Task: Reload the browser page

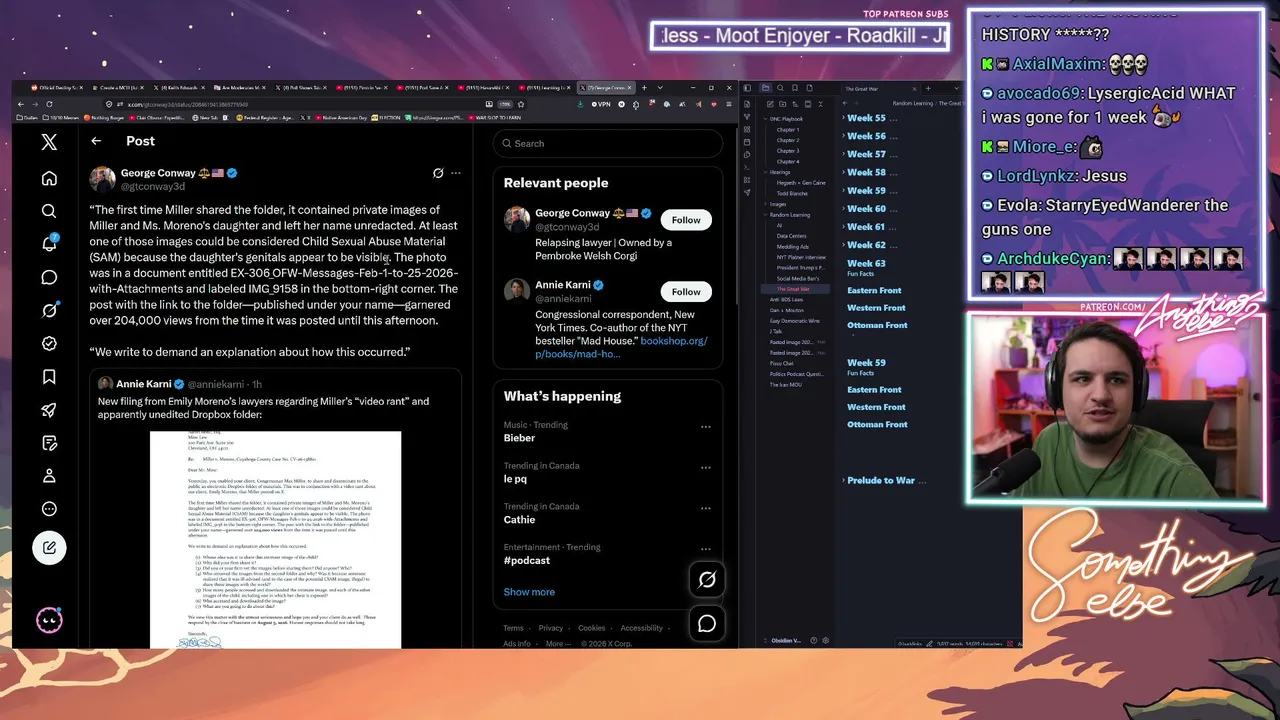Action: coord(49,104)
